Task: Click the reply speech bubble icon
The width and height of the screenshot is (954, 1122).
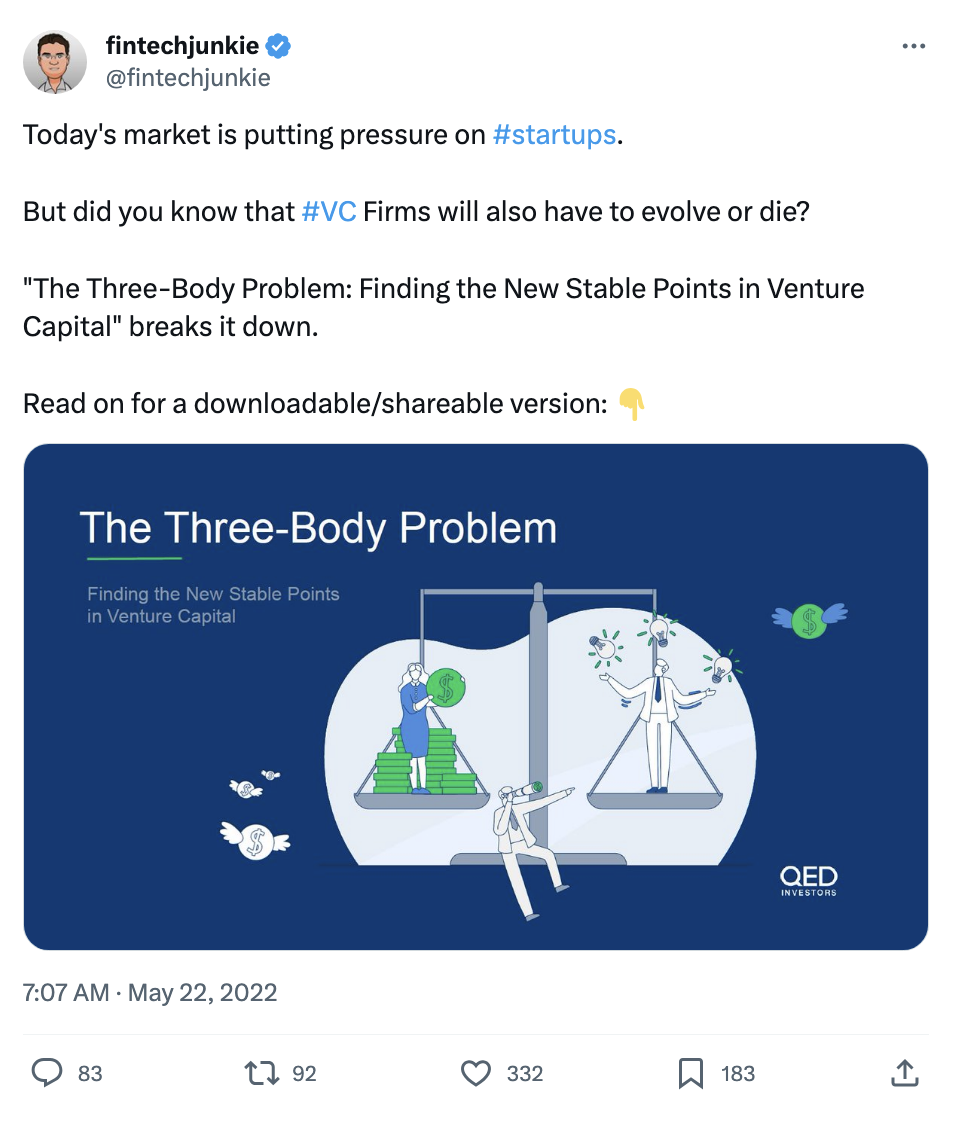Action: pyautogui.click(x=47, y=1073)
